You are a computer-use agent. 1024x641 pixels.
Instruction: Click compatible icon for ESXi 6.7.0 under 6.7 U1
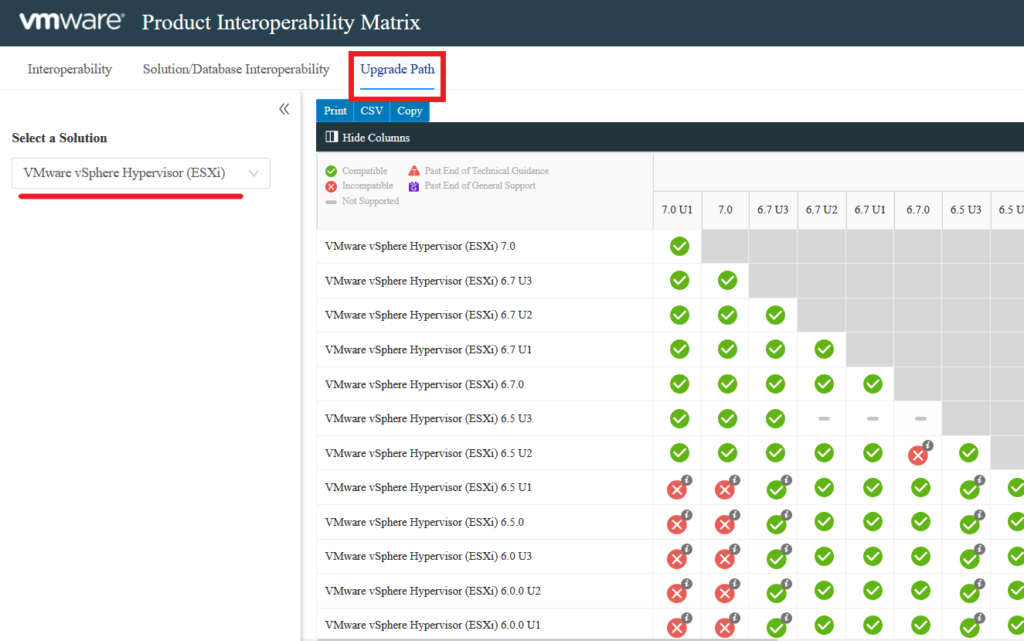[872, 383]
